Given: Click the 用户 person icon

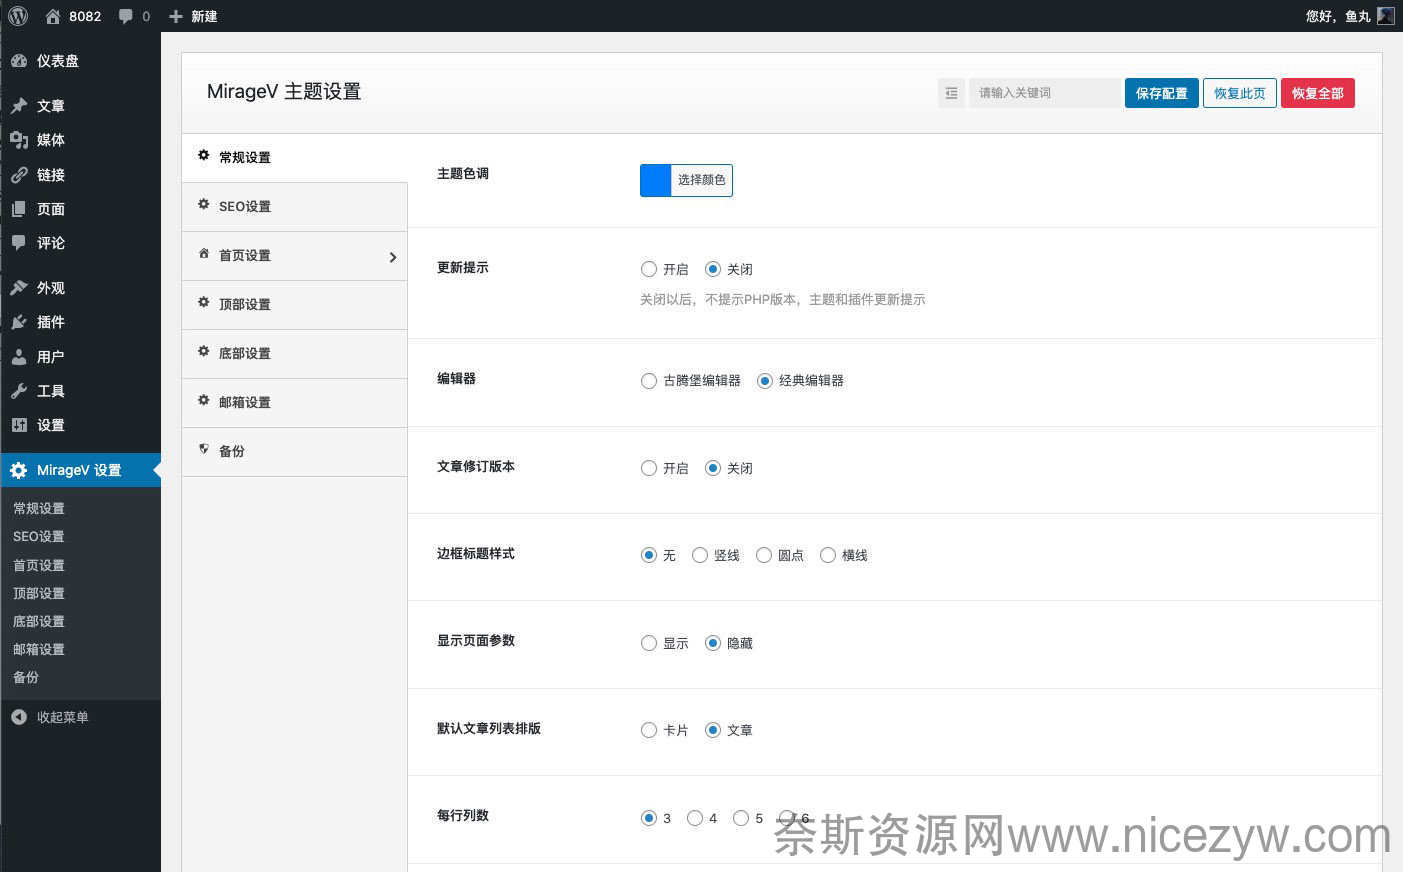Looking at the screenshot, I should [19, 357].
